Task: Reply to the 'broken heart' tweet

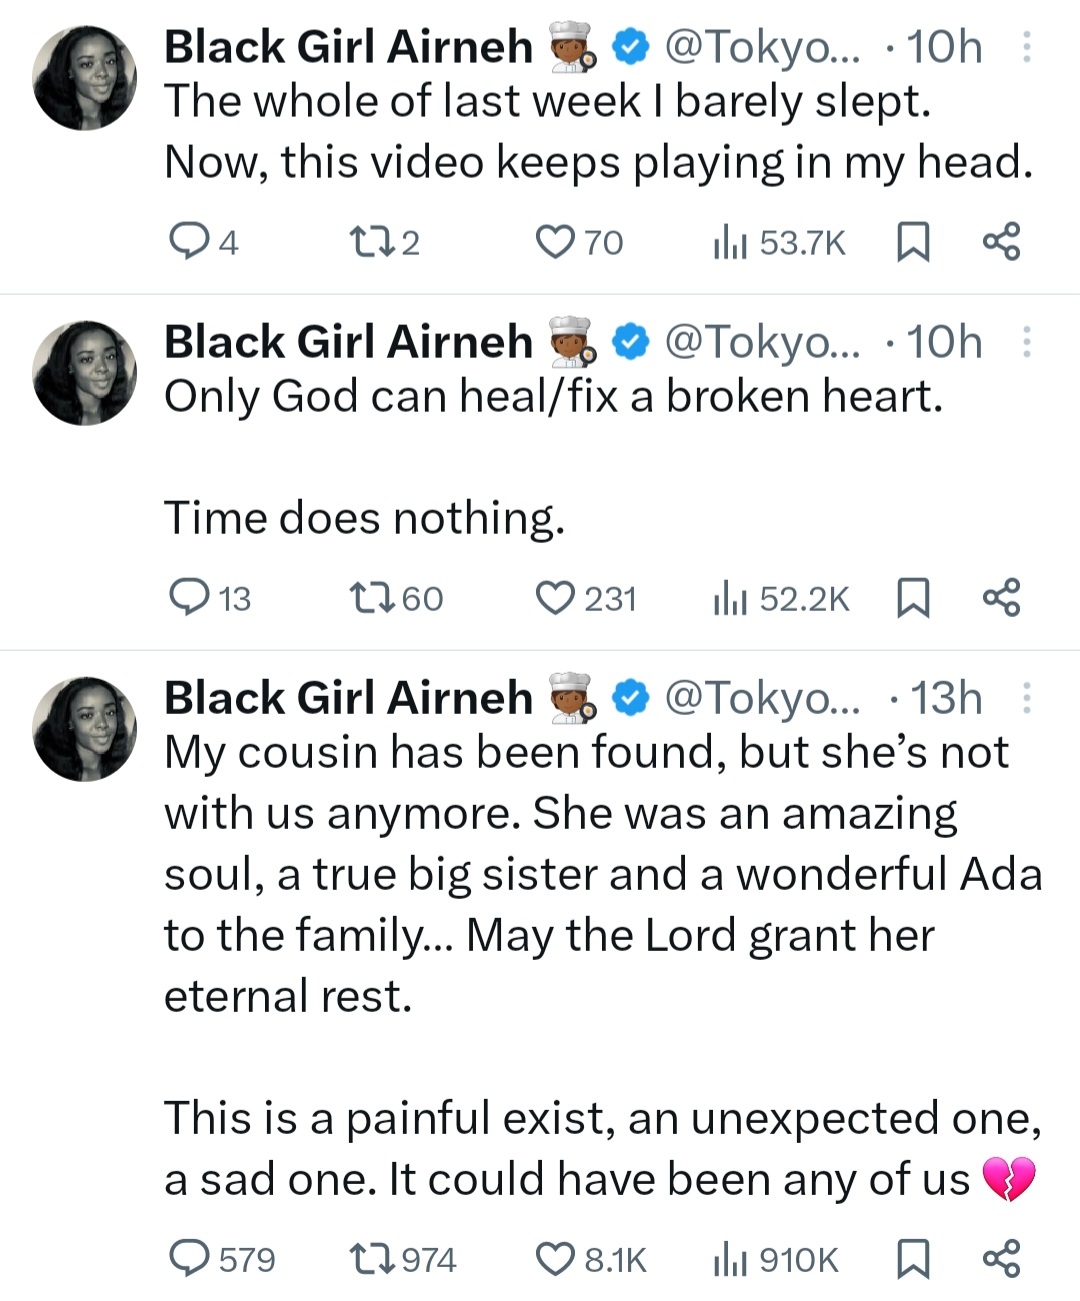Action: coord(187,598)
